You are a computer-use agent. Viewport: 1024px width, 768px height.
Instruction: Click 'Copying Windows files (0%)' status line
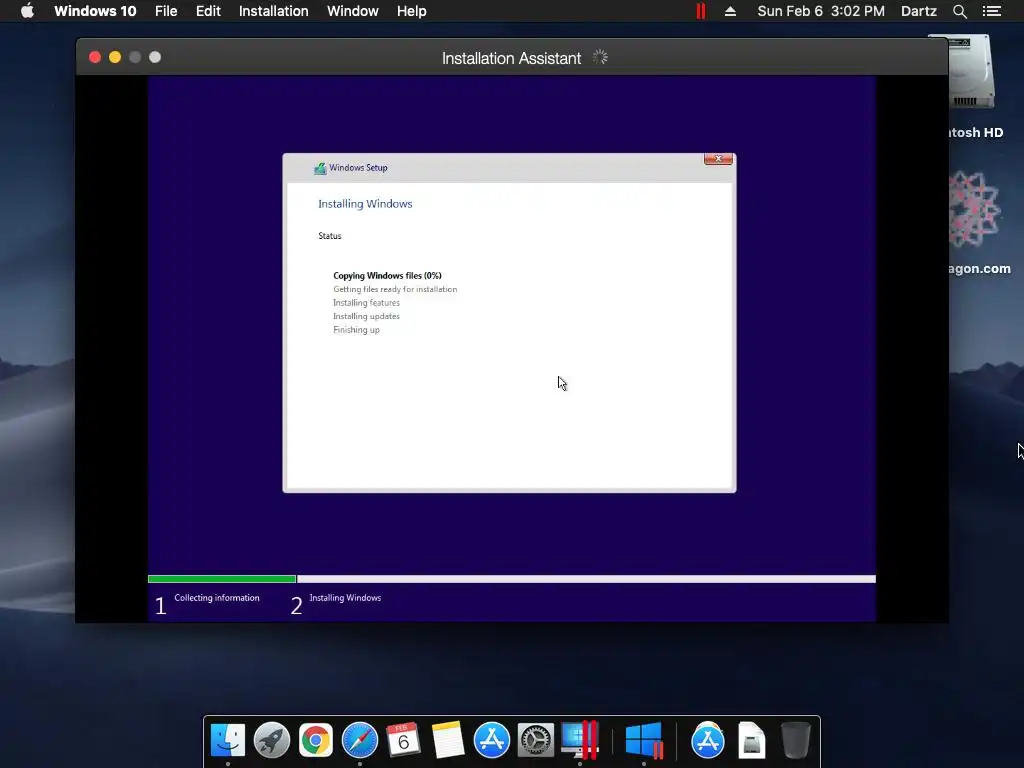(387, 276)
